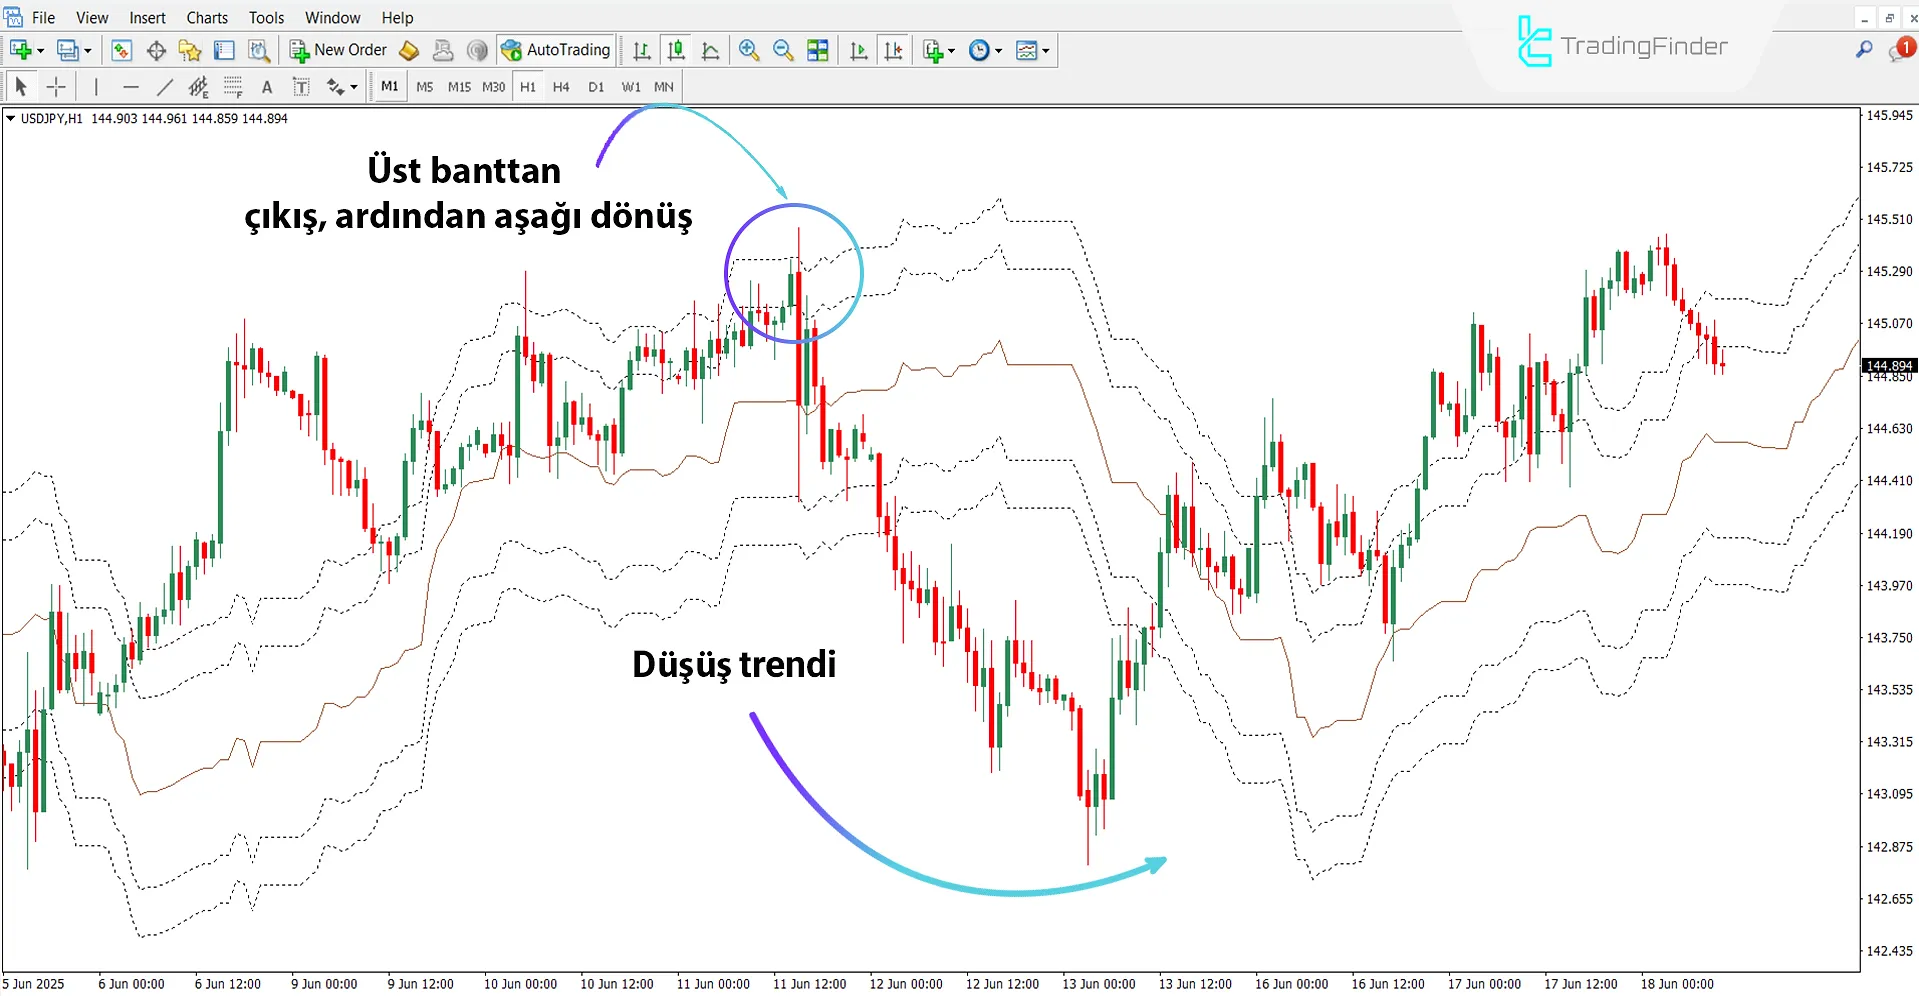Open the Charts menu
The height and width of the screenshot is (996, 1919).
coord(206,17)
